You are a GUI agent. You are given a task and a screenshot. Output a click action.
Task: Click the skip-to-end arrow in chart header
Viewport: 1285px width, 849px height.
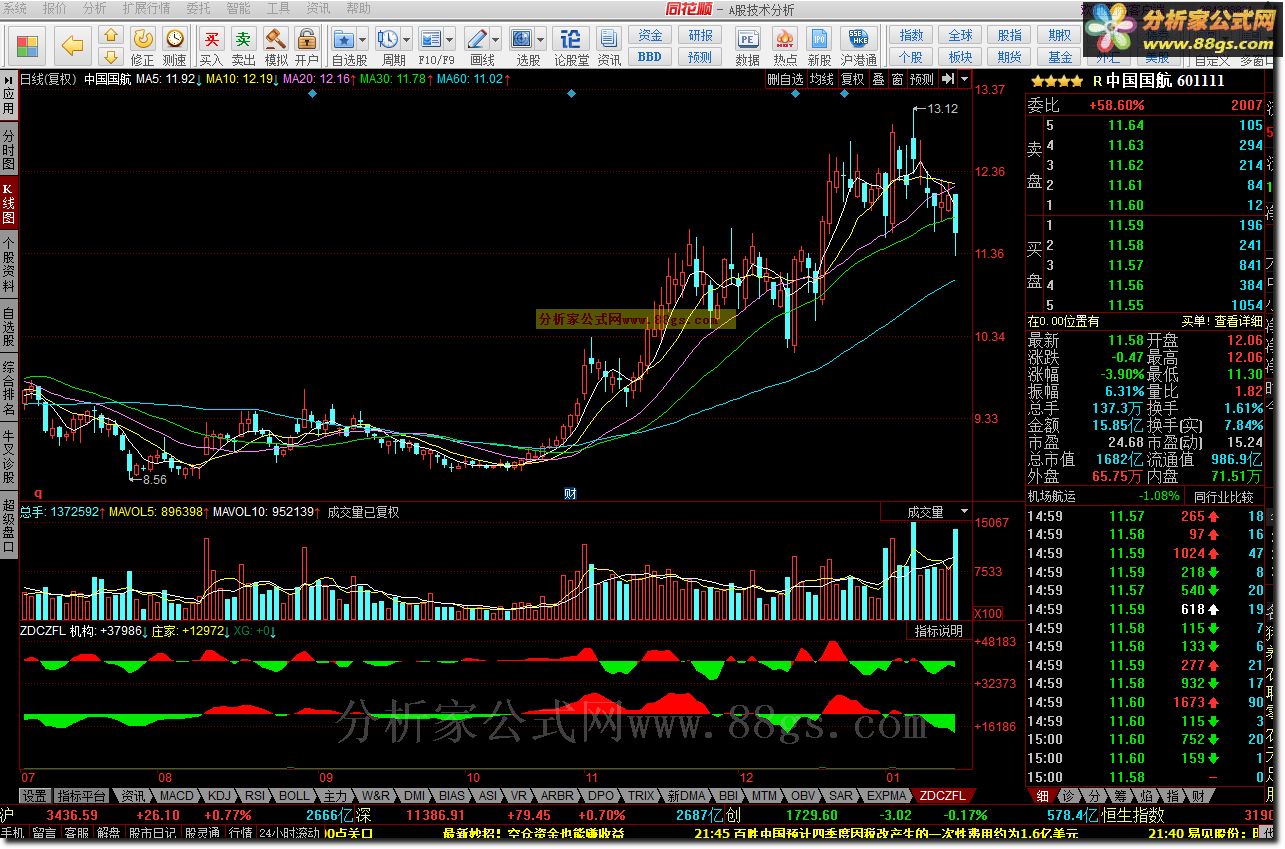(947, 79)
